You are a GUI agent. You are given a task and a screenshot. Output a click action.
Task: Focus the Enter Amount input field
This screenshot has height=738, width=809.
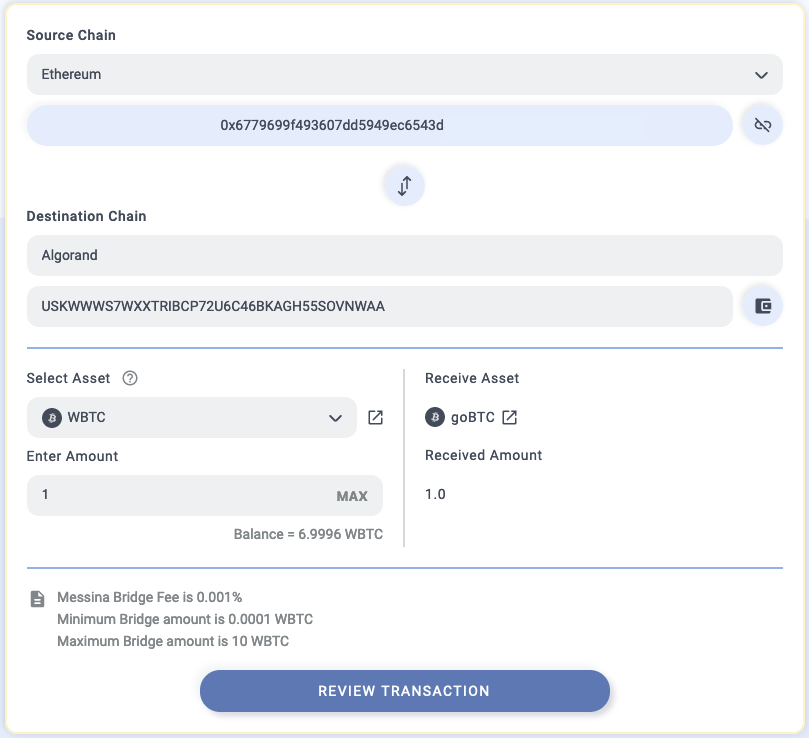[205, 495]
